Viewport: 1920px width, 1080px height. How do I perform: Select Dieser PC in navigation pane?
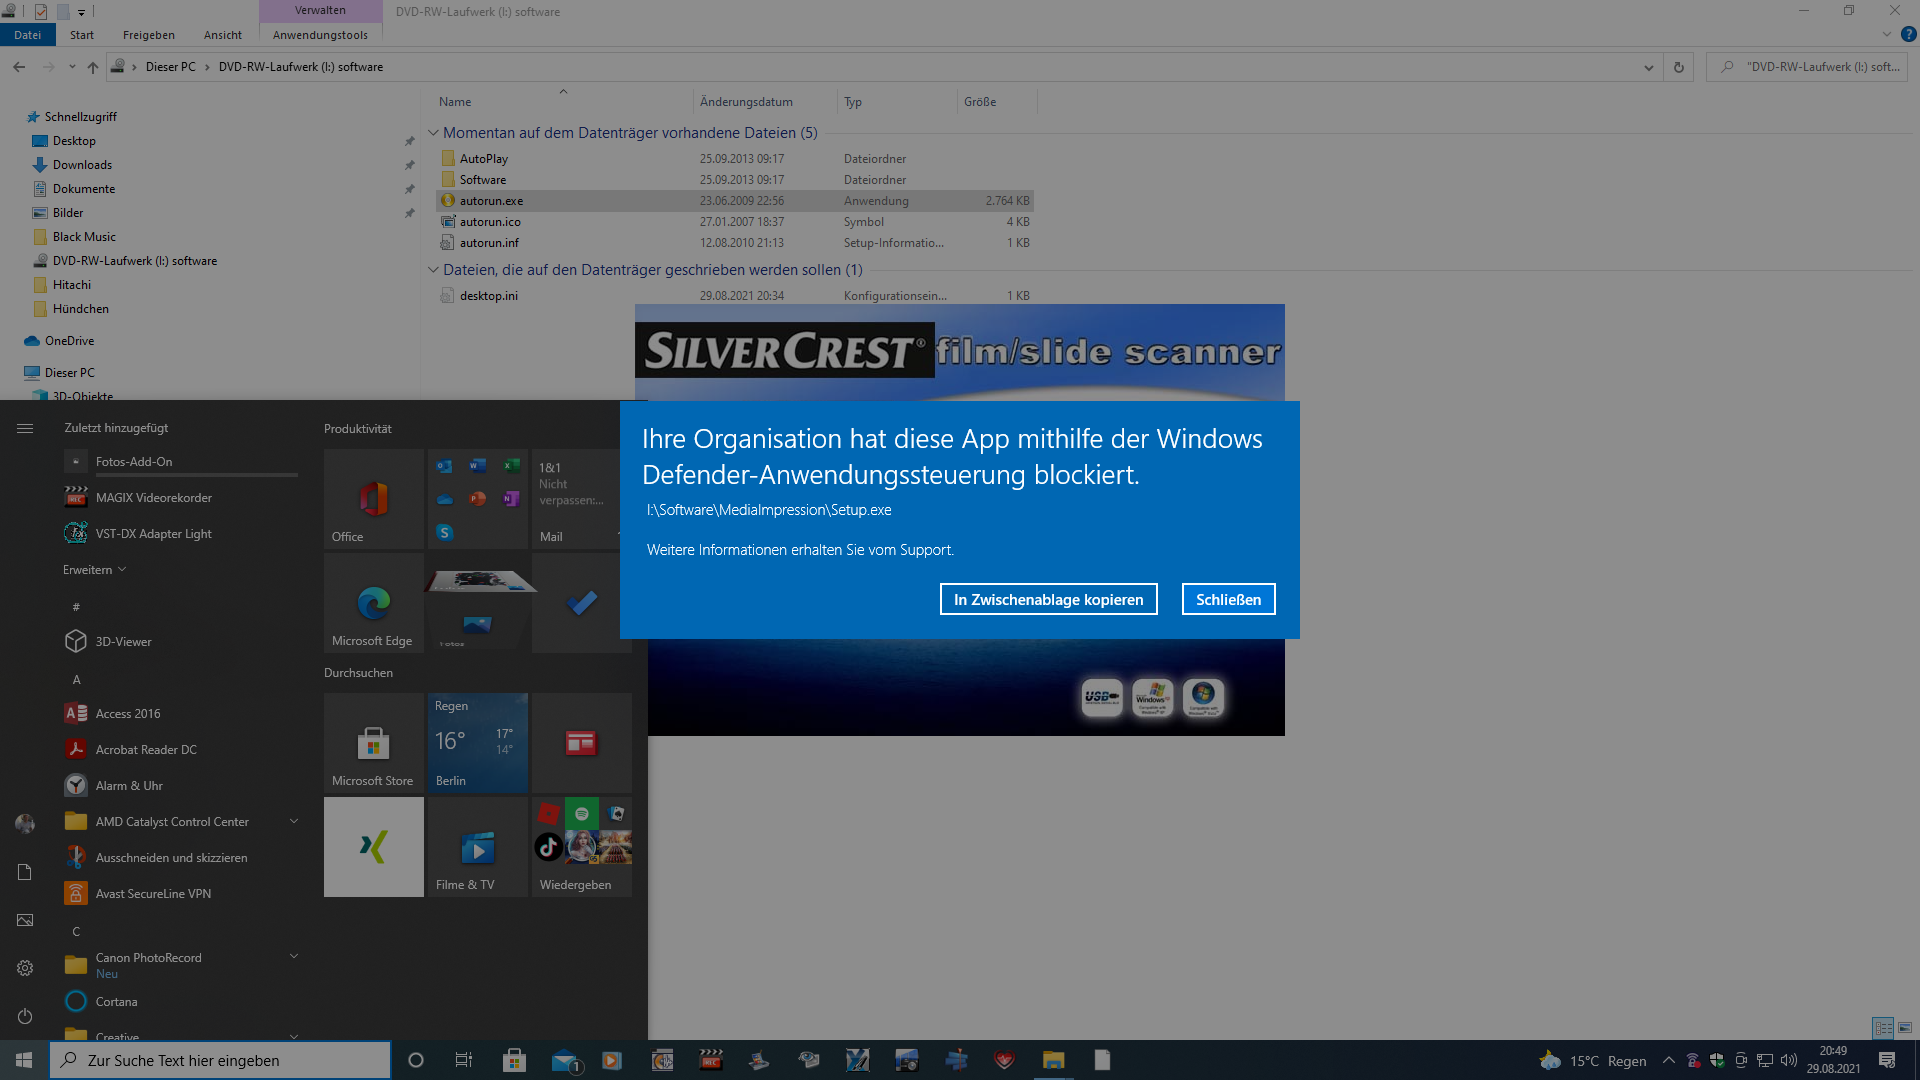pyautogui.click(x=69, y=373)
